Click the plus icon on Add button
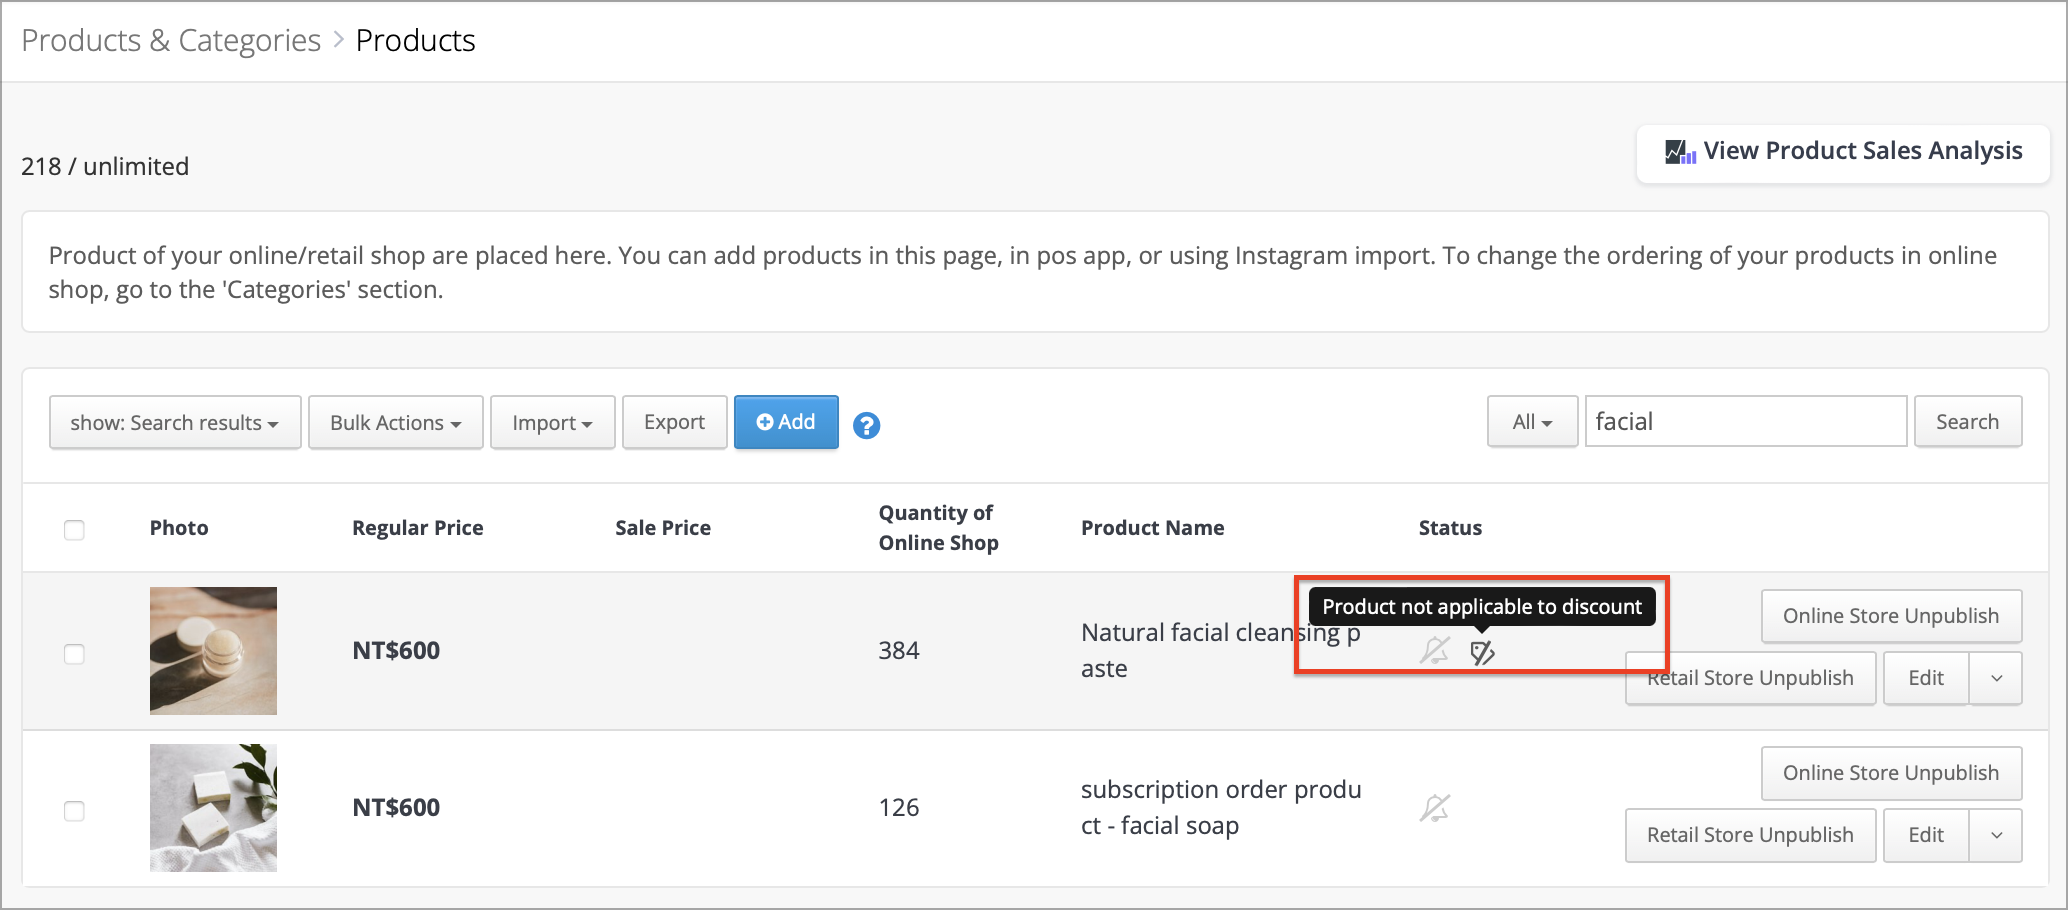Screen dimensions: 2068x910 click(x=765, y=422)
